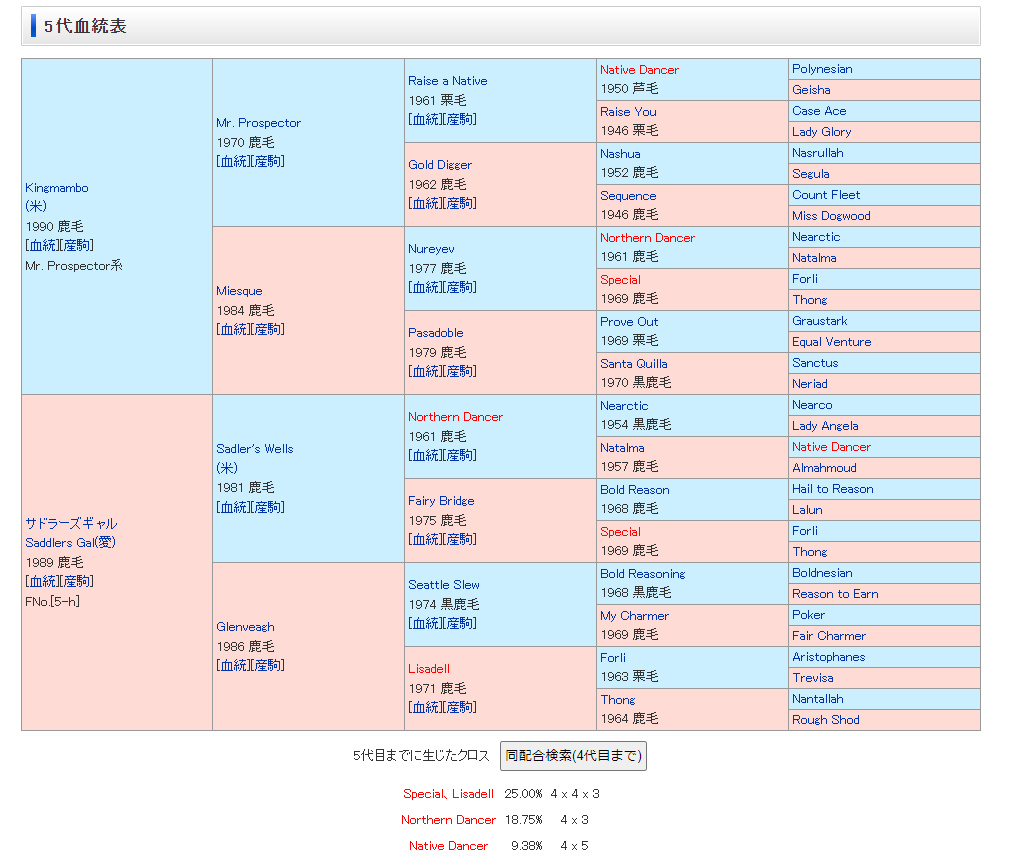This screenshot has width=1035, height=857.
Task: Click 血統 link under Mr. Prospector
Action: (x=234, y=161)
